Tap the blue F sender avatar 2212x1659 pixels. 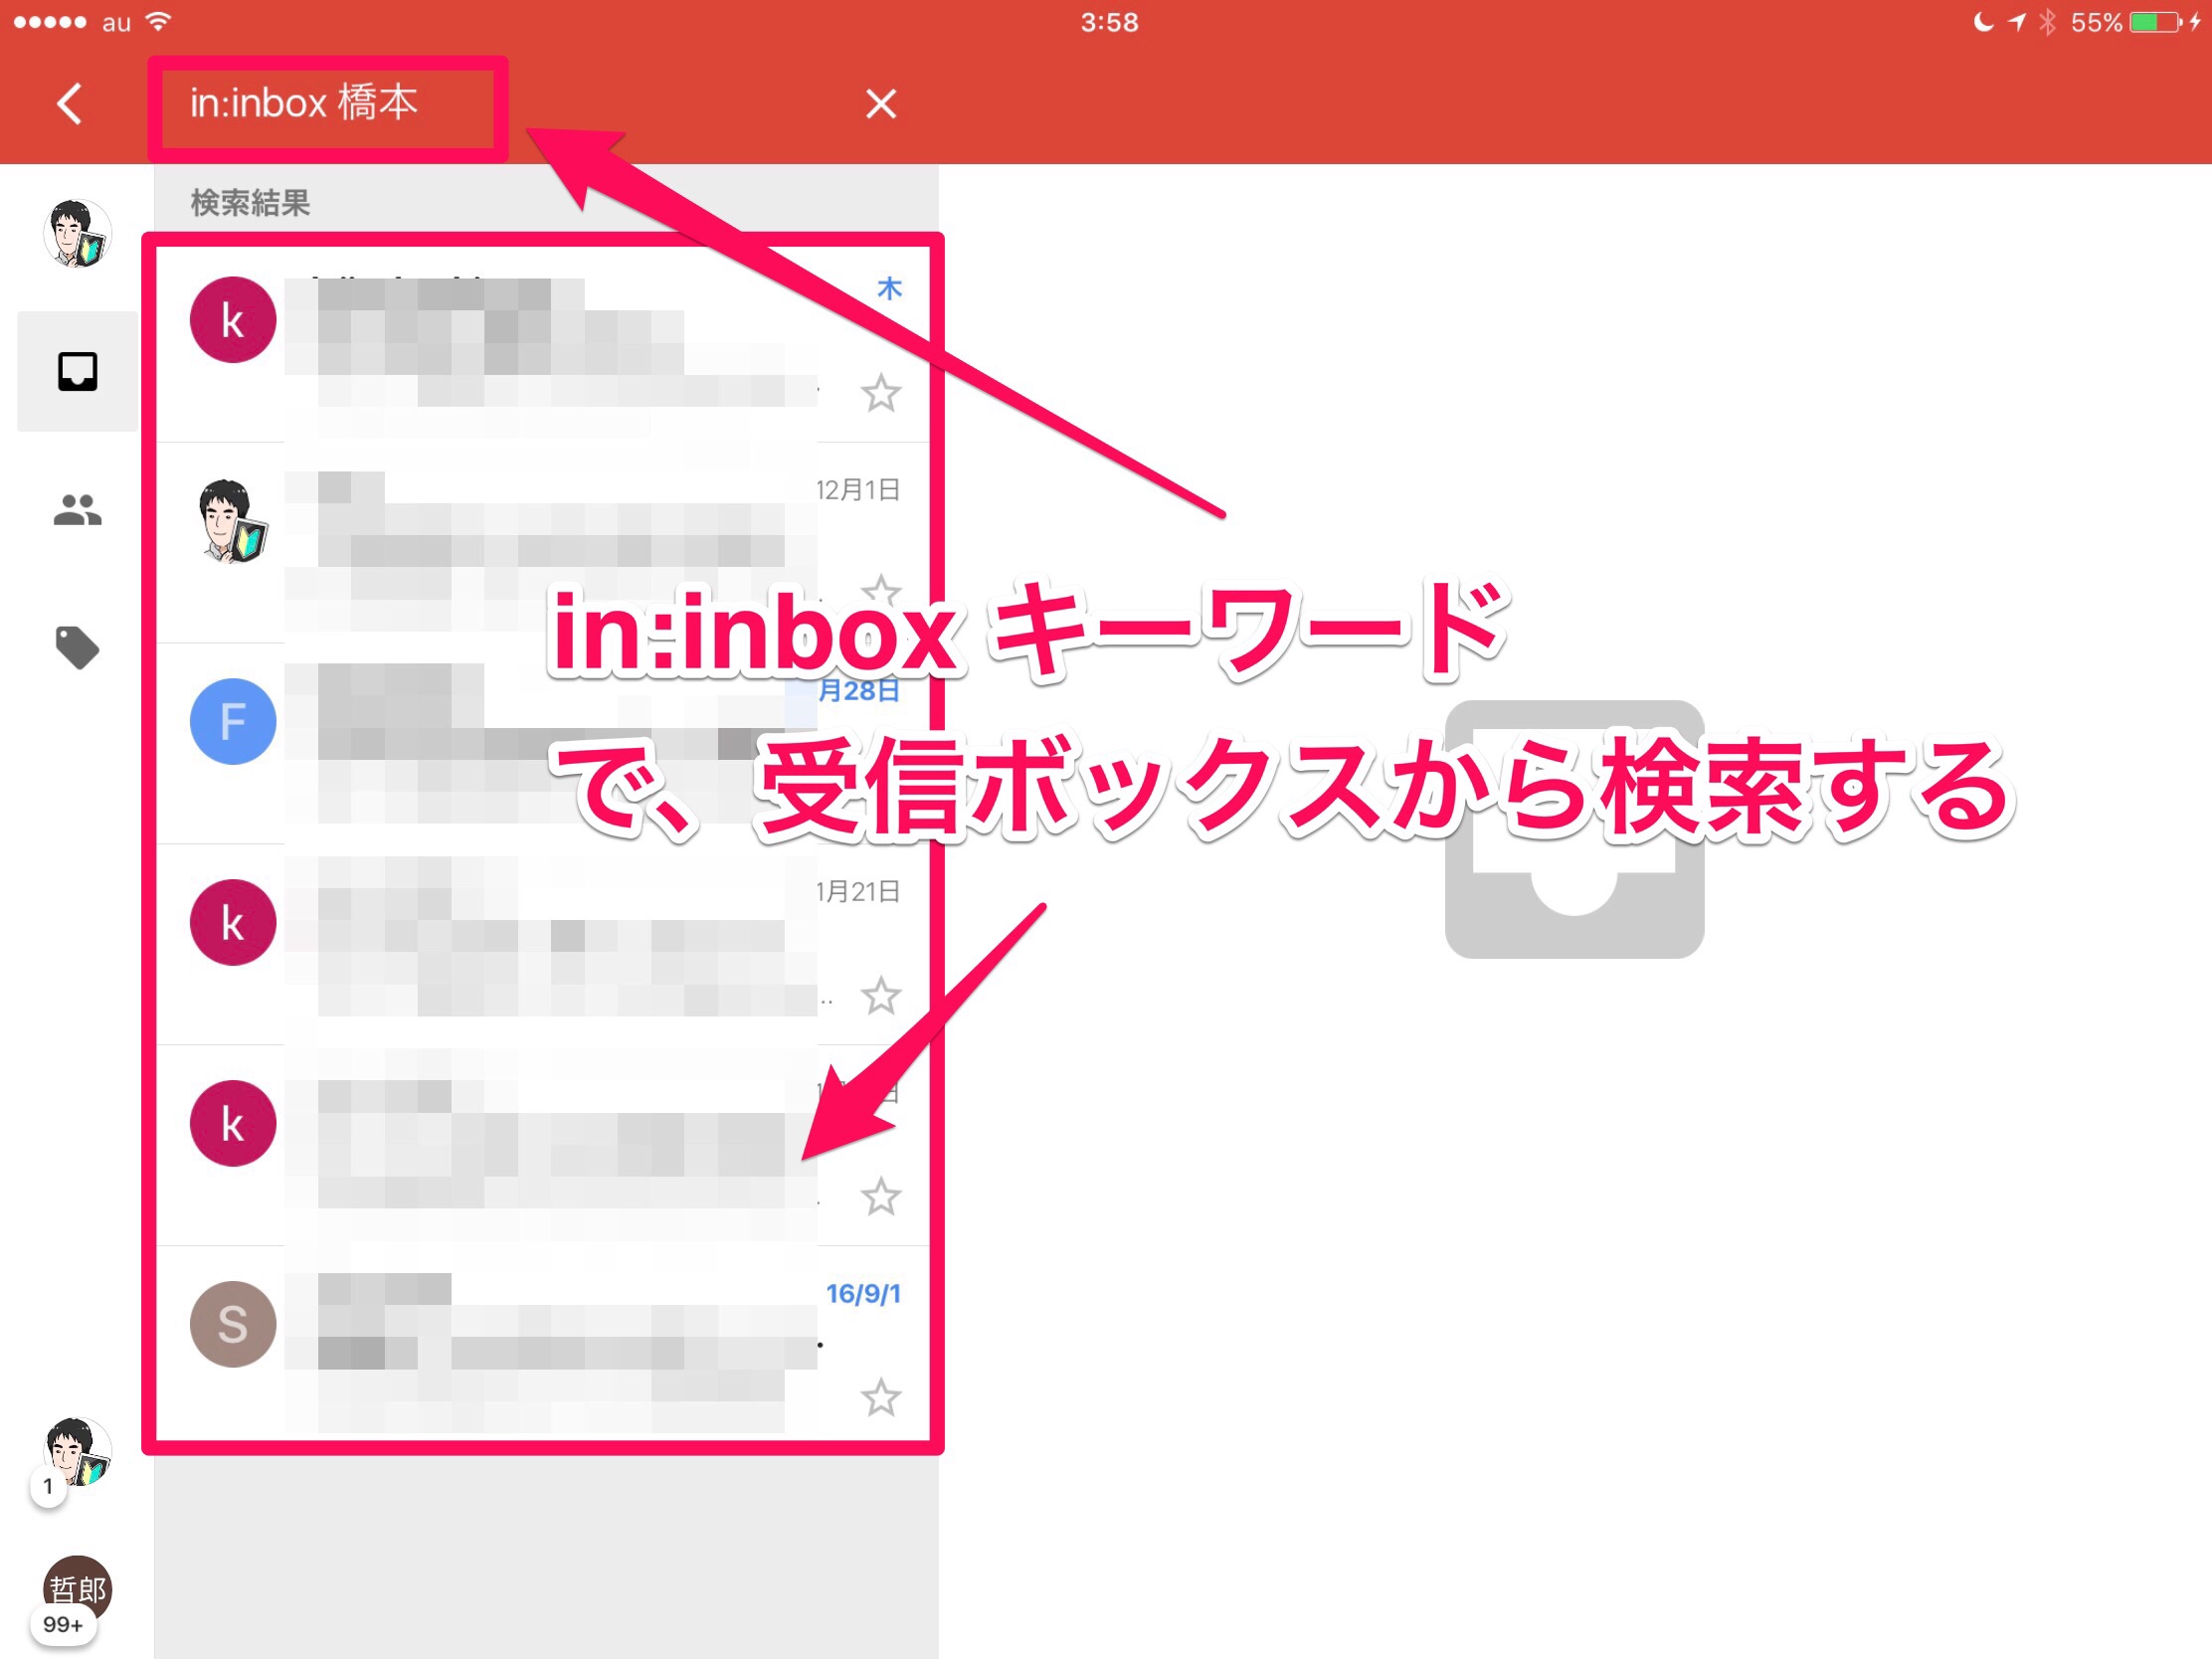(x=233, y=722)
